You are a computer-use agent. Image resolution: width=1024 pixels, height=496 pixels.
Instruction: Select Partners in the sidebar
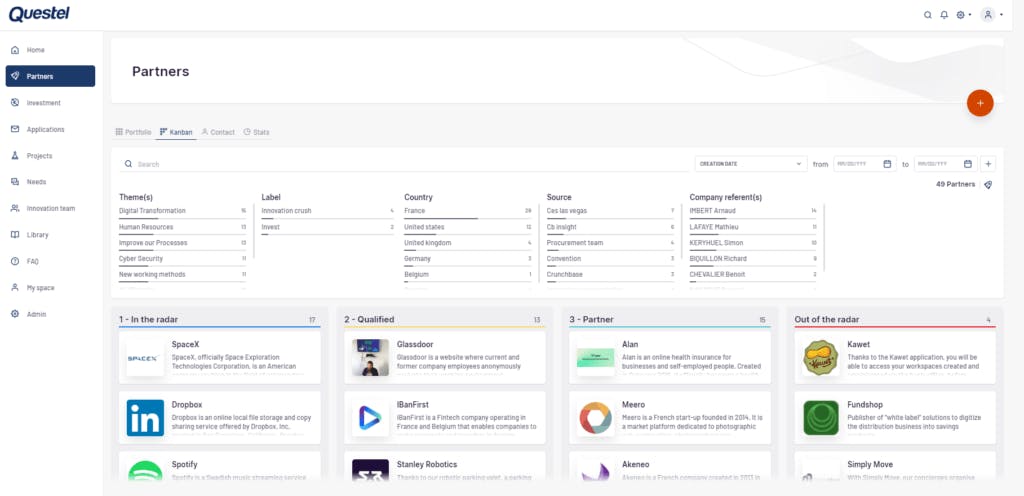pyautogui.click(x=50, y=76)
